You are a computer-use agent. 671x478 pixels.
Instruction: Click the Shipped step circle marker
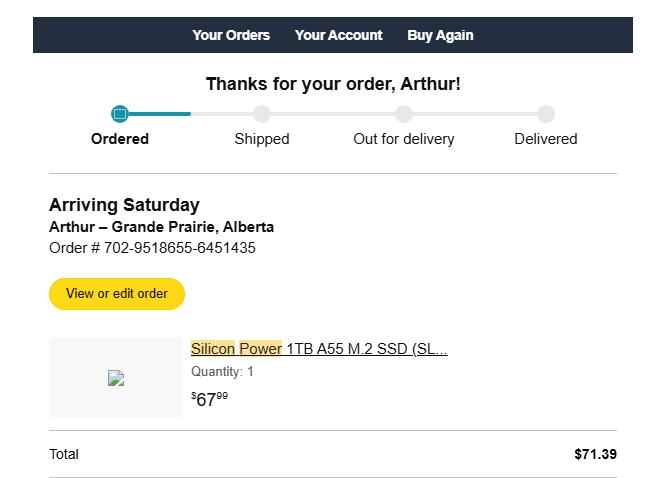point(262,114)
